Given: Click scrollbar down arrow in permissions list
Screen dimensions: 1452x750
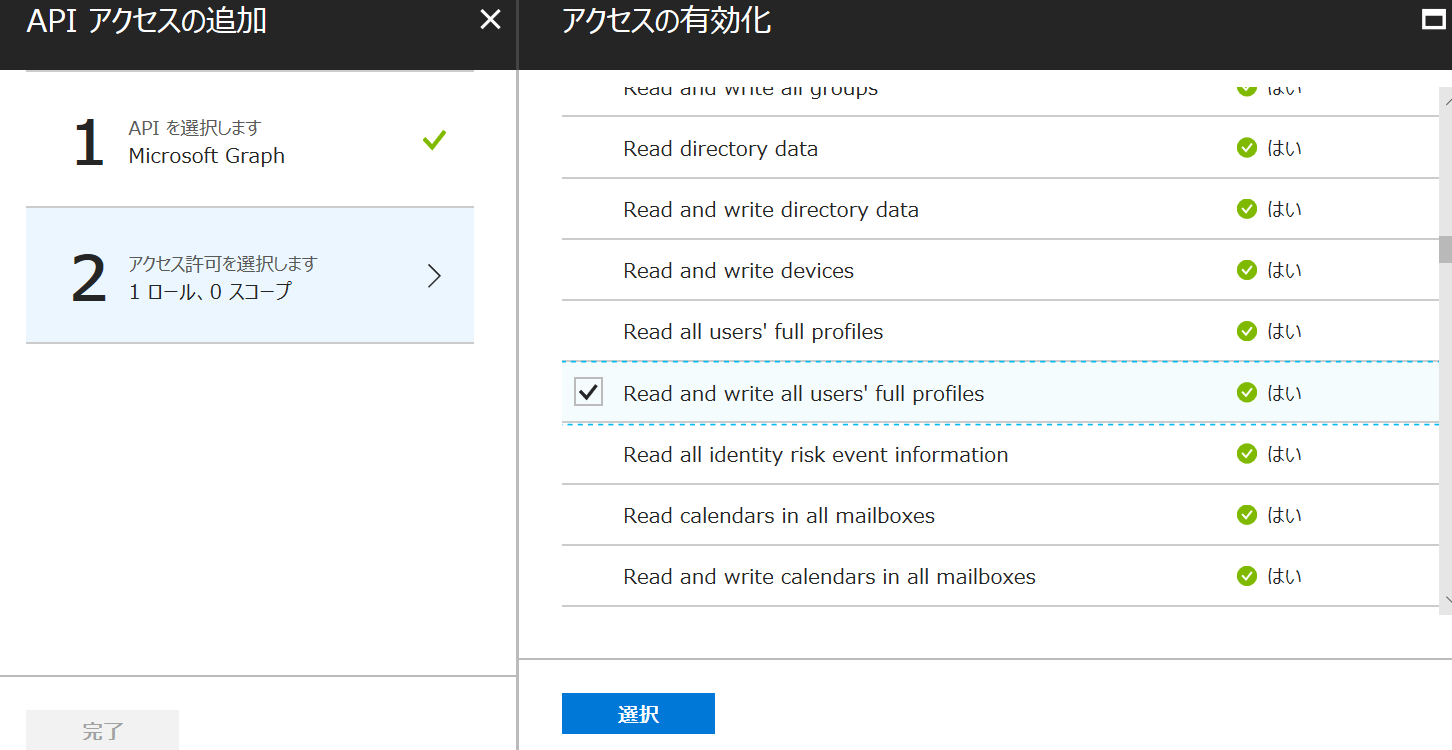Looking at the screenshot, I should pos(1445,600).
